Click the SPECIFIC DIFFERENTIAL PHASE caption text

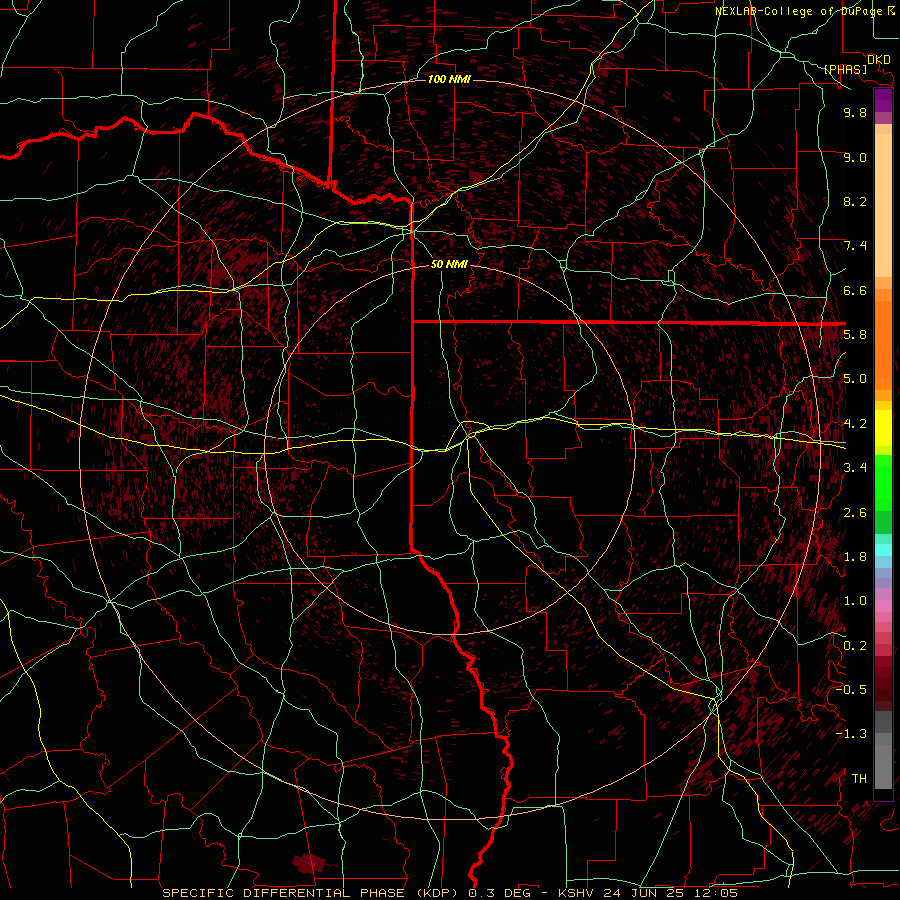[284, 893]
